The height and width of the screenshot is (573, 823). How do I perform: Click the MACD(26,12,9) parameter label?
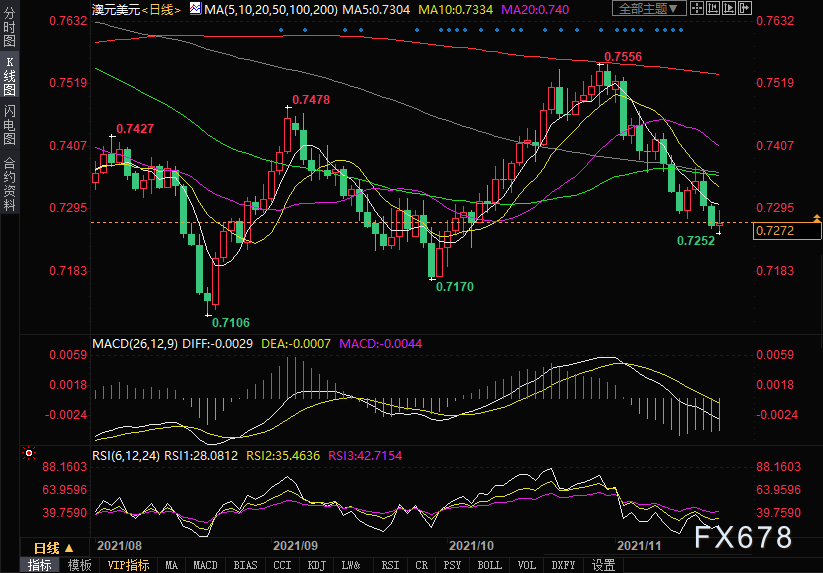click(x=135, y=344)
